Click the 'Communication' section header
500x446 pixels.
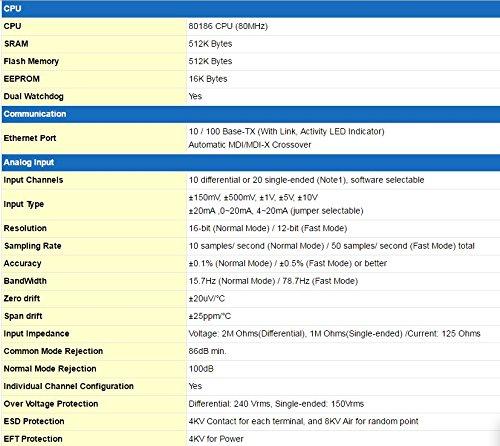click(251, 114)
